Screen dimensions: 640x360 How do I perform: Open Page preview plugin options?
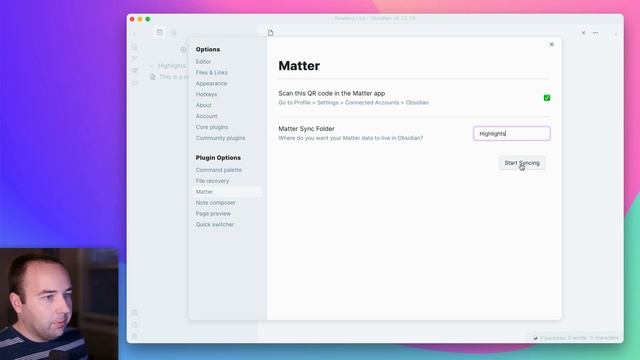[213, 213]
